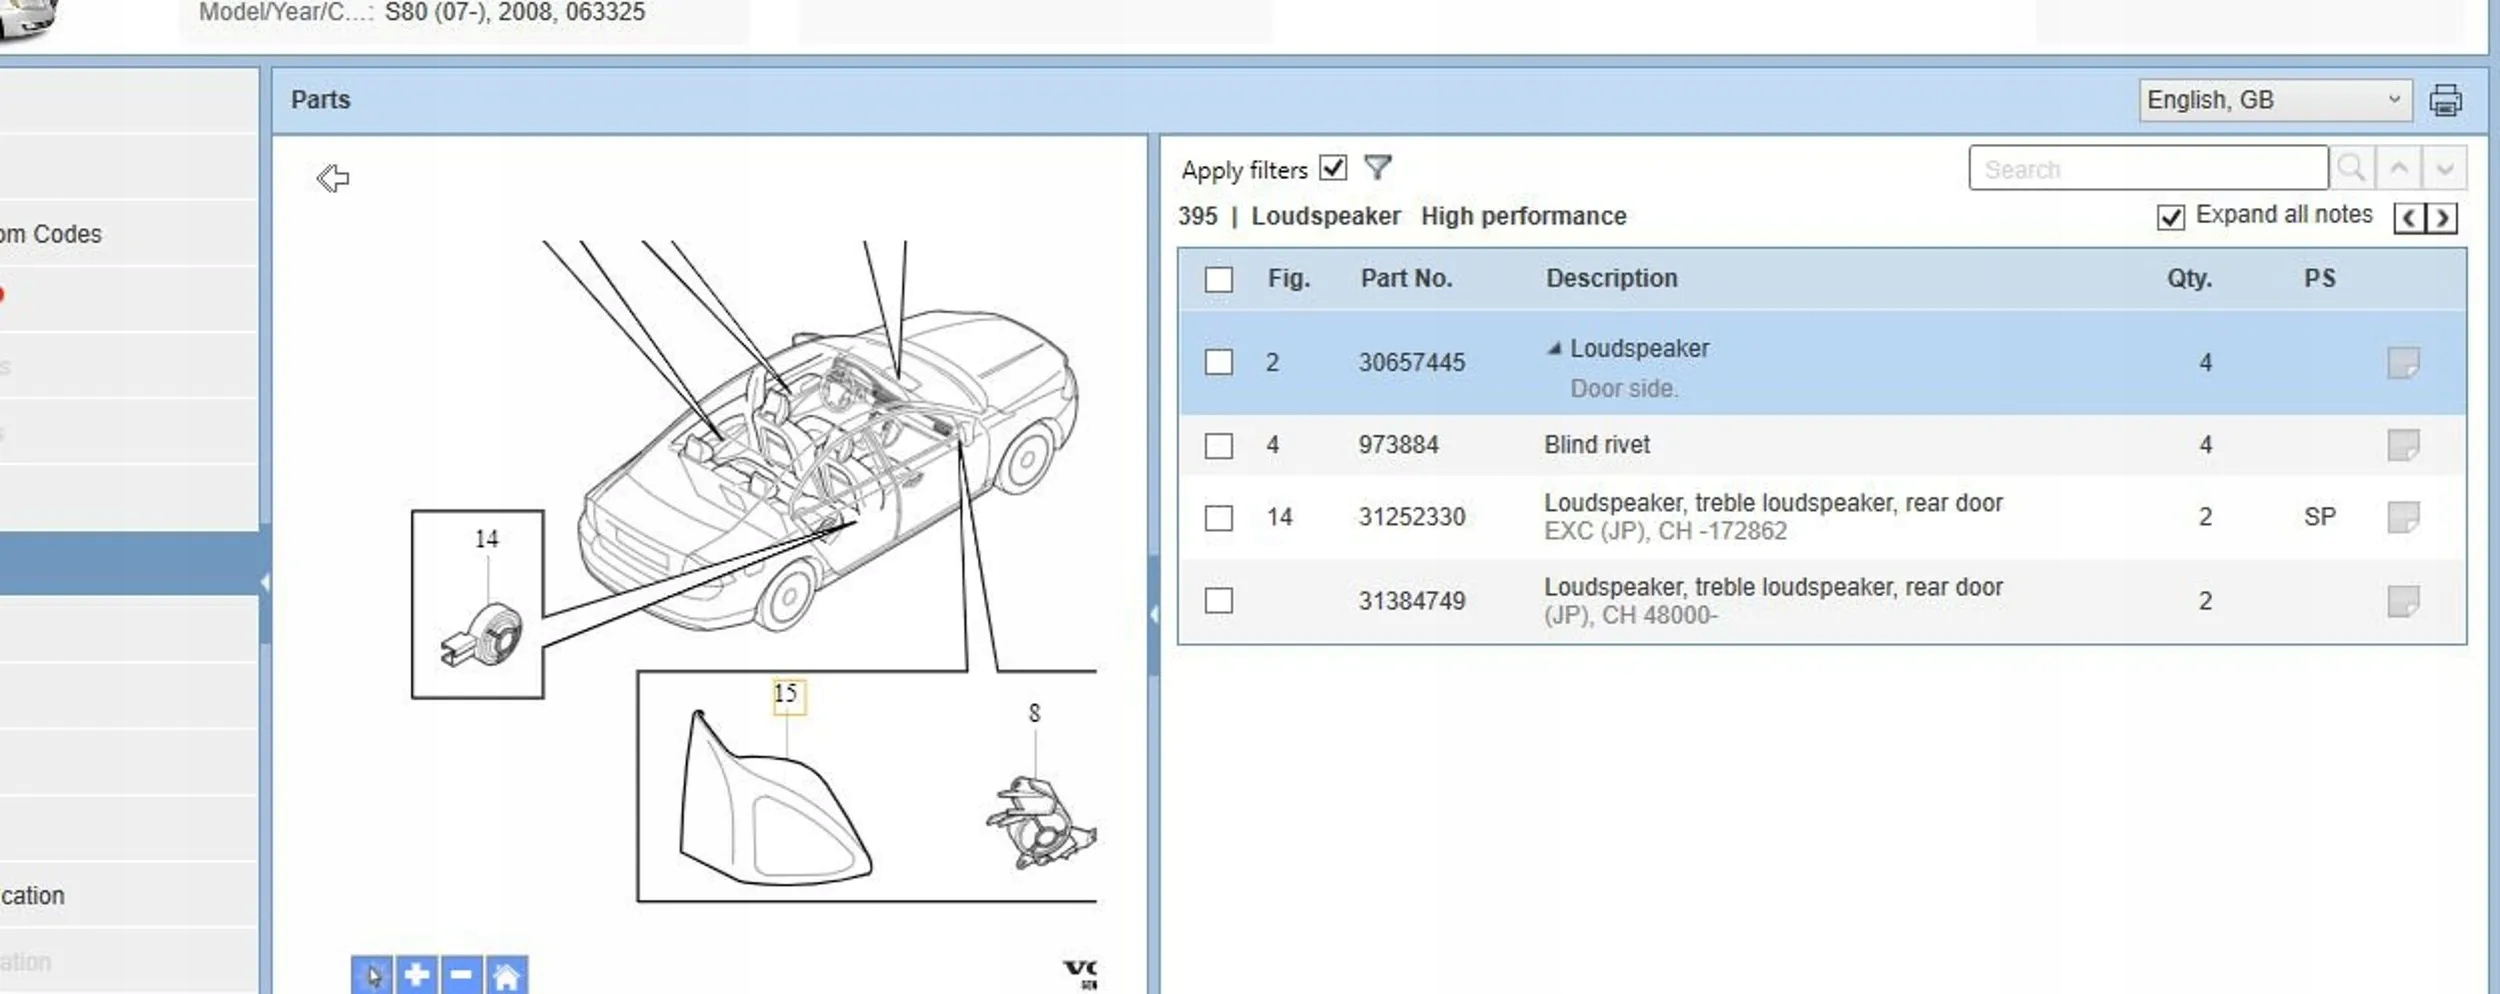The height and width of the screenshot is (994, 2500).
Task: Click the SP value in PS column
Action: (2320, 517)
